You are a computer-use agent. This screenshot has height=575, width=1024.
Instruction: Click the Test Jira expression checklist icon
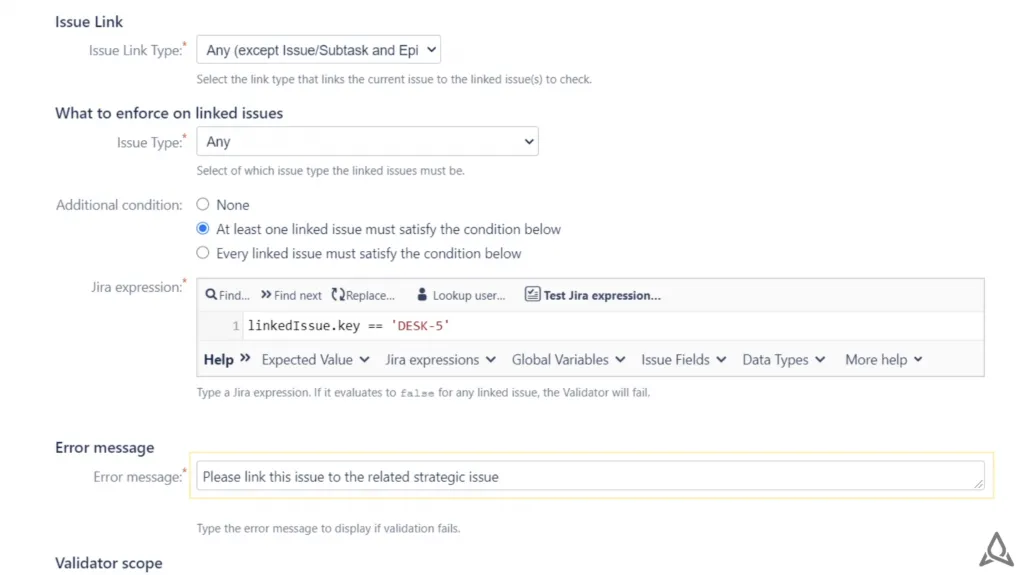pos(532,295)
